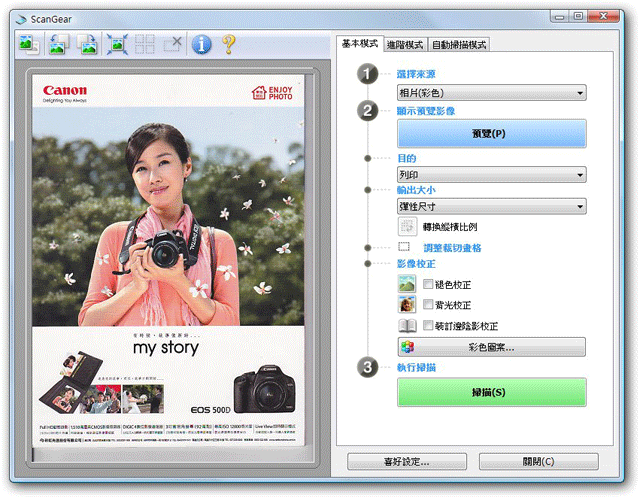Minimize the ScanGear window

coord(560,16)
